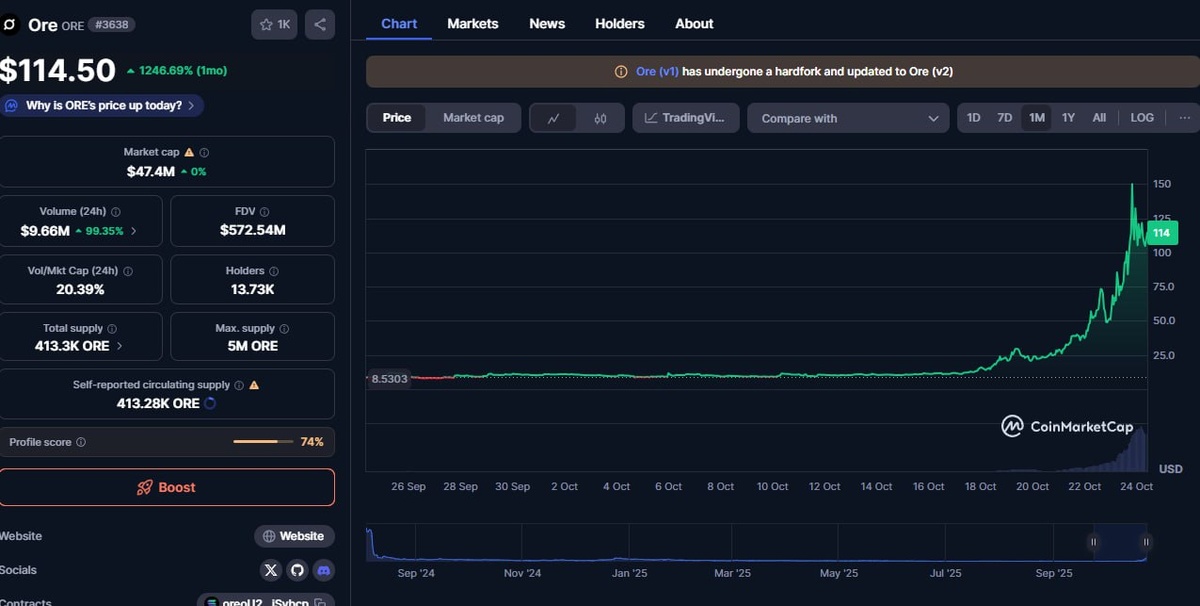Show Total supply info icon
This screenshot has height=606, width=1200.
click(112, 329)
